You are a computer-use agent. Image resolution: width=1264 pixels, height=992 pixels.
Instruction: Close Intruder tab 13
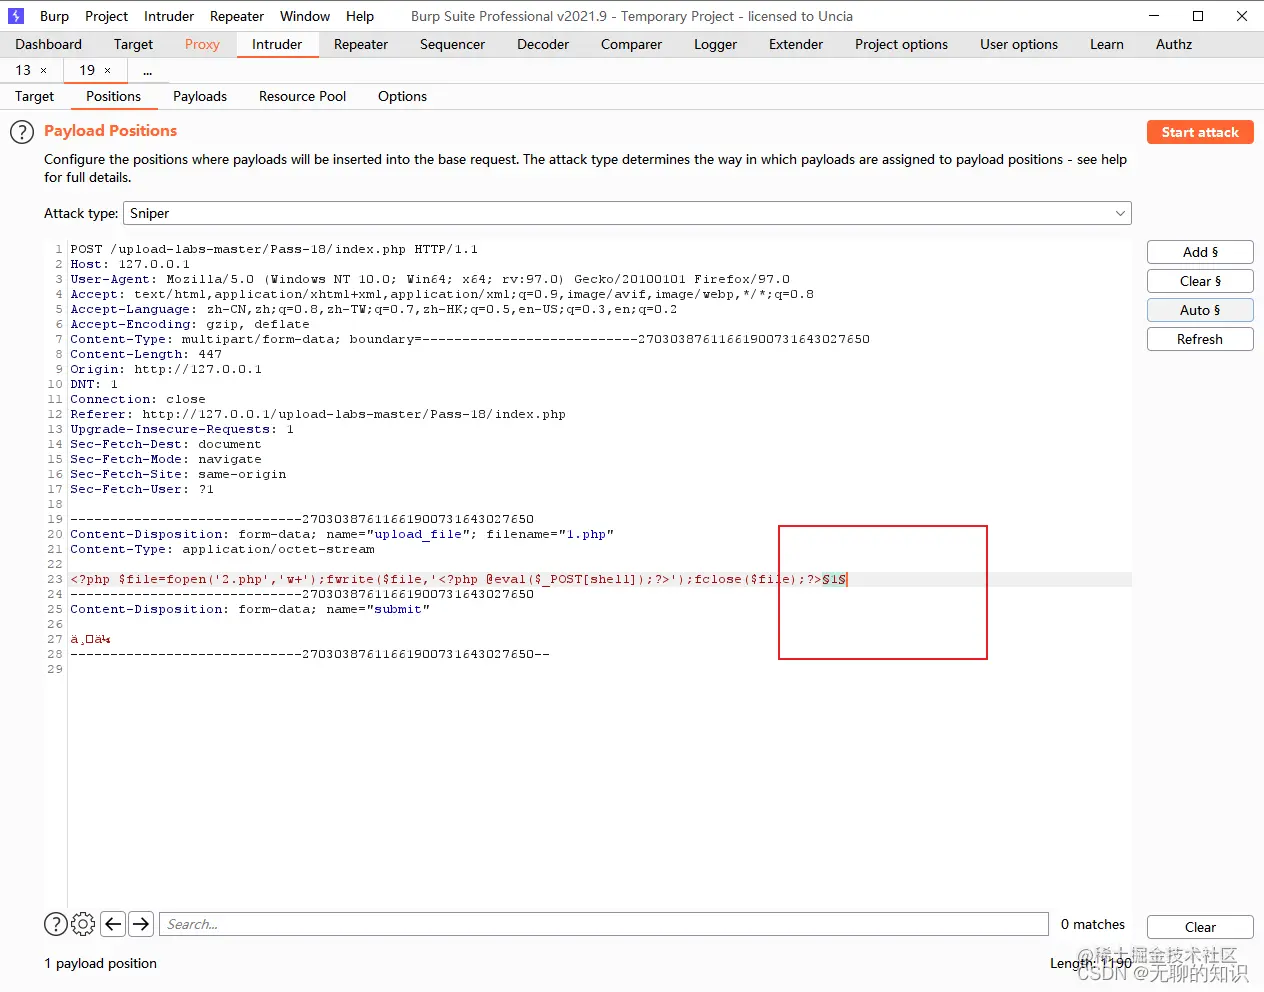tap(43, 70)
